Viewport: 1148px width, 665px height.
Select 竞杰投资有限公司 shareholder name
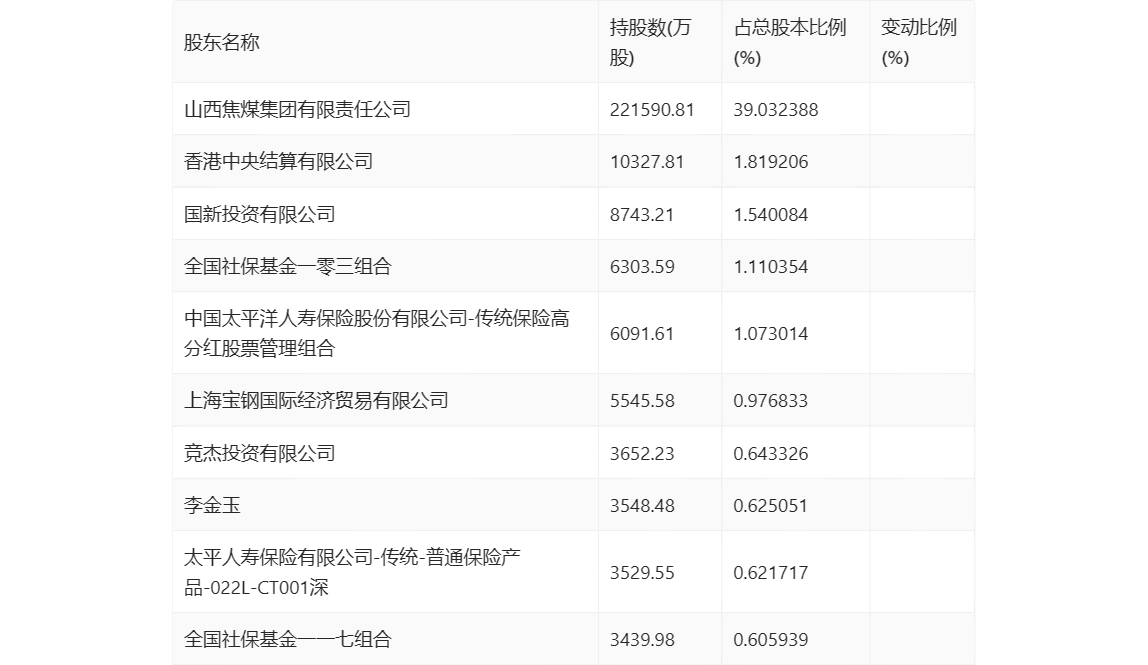(x=260, y=453)
